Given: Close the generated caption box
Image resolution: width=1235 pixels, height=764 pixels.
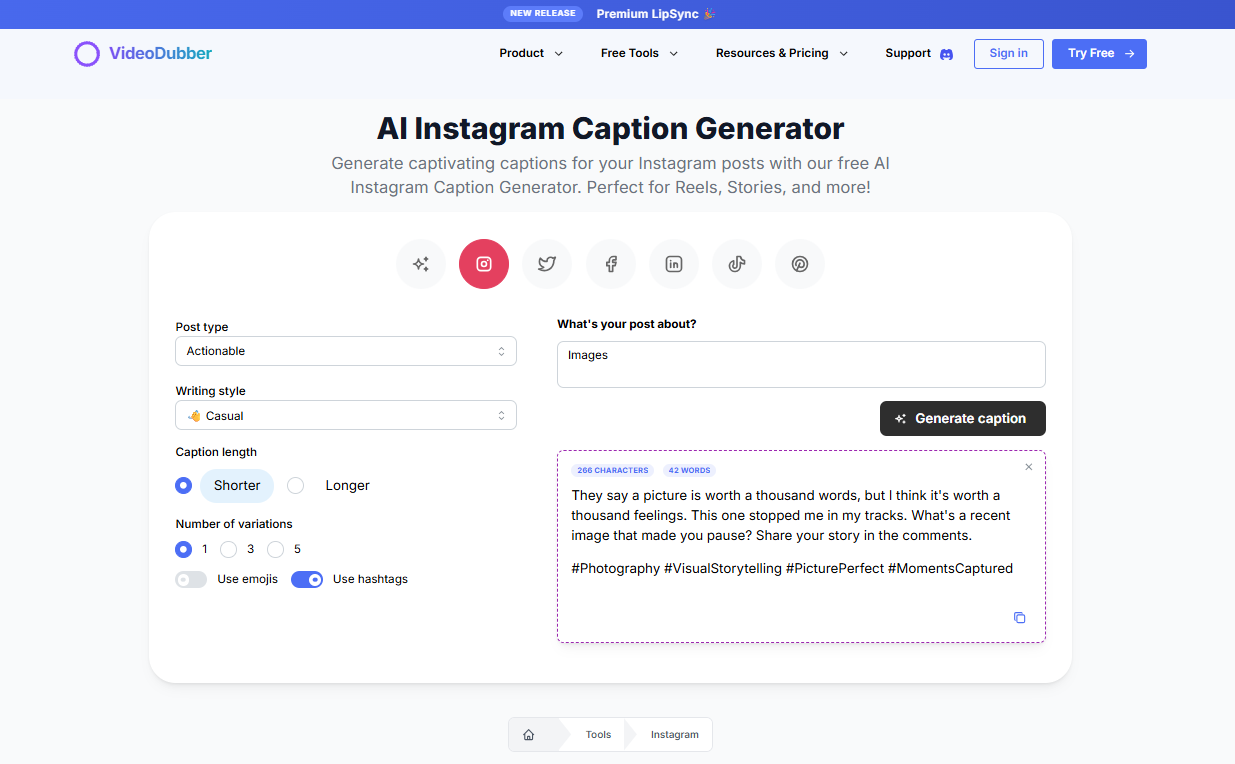Looking at the screenshot, I should point(1029,467).
